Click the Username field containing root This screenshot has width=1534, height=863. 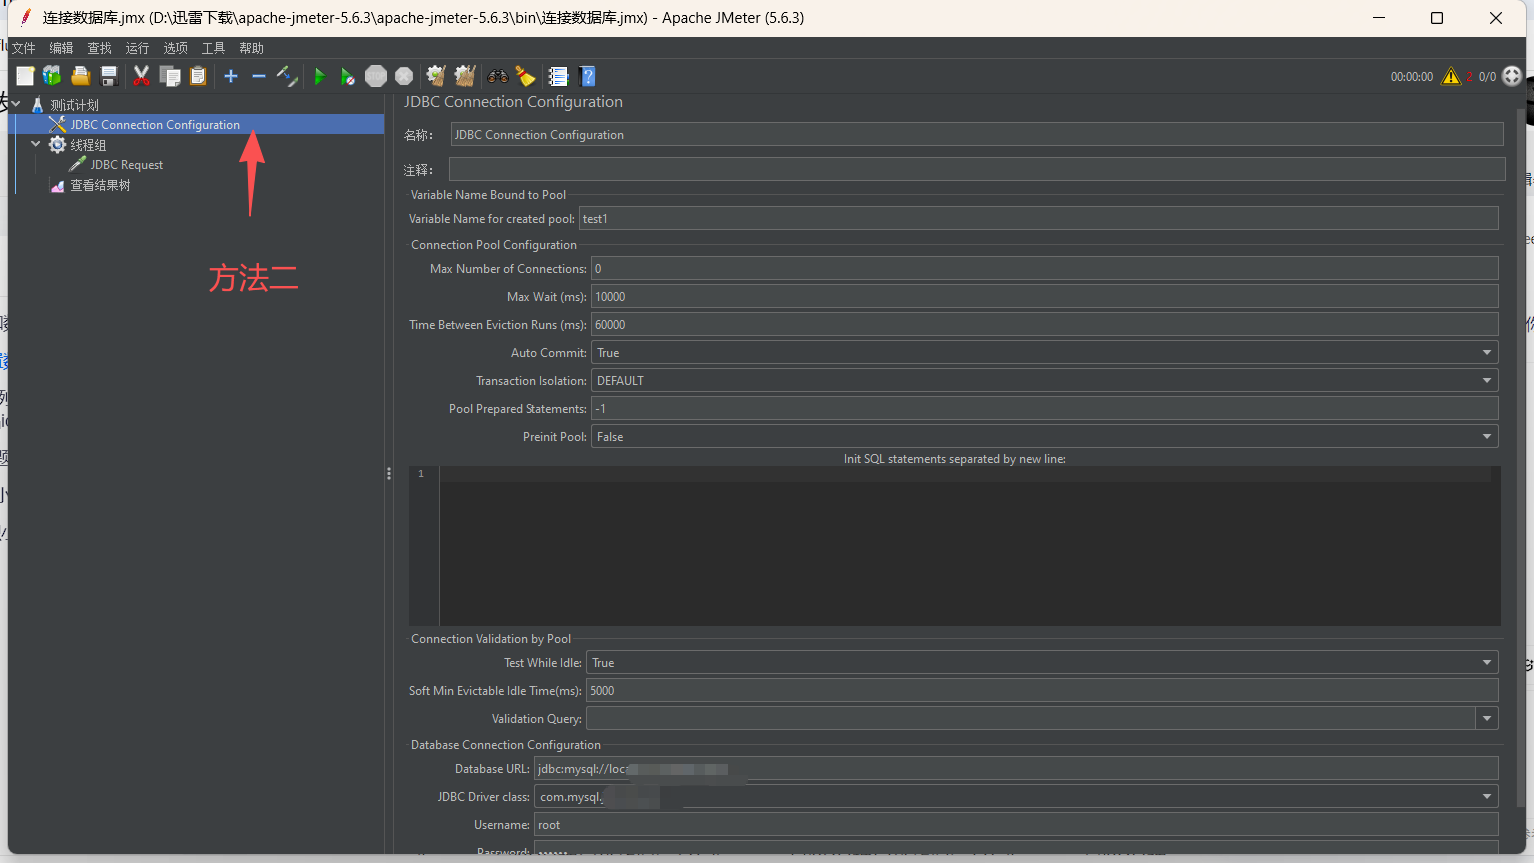tap(1016, 825)
